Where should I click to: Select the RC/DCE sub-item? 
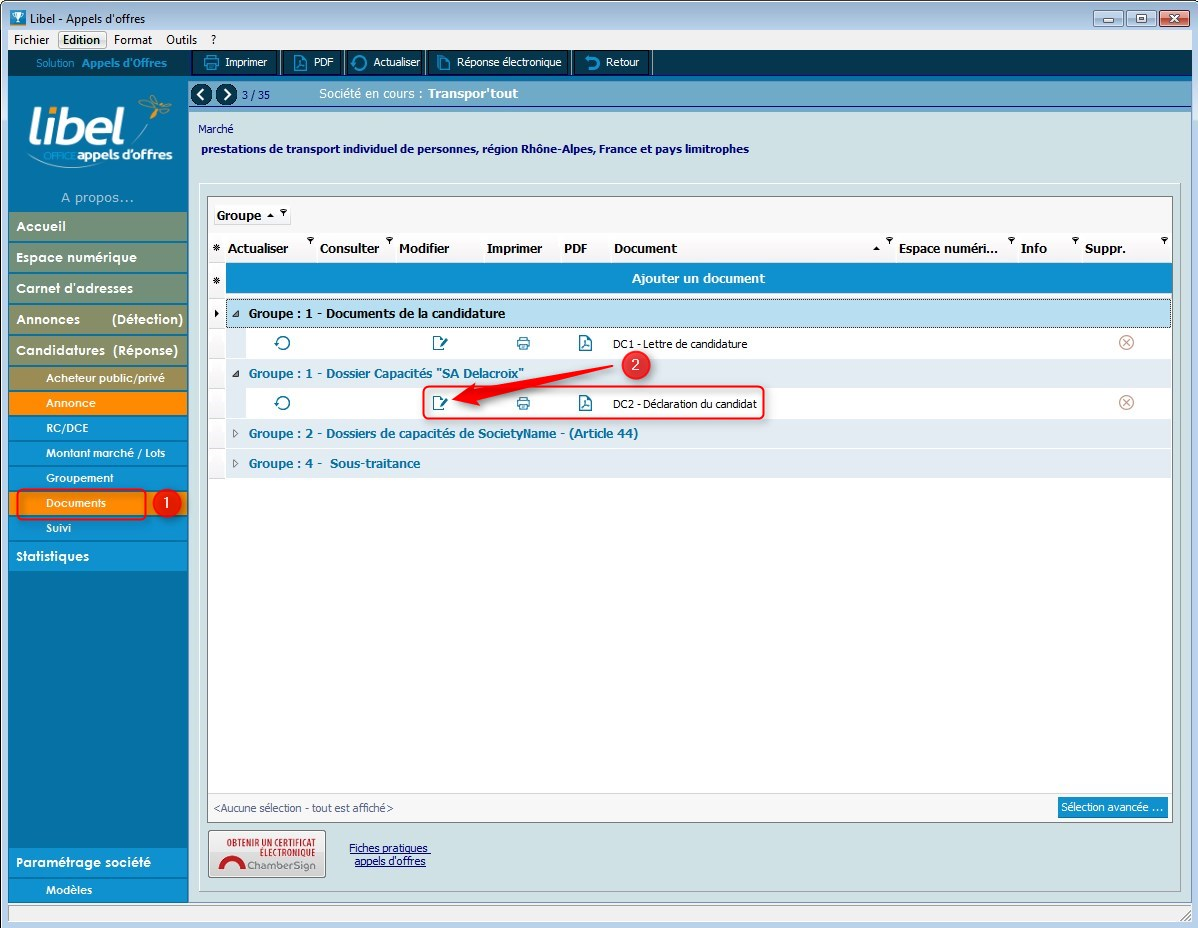point(98,428)
